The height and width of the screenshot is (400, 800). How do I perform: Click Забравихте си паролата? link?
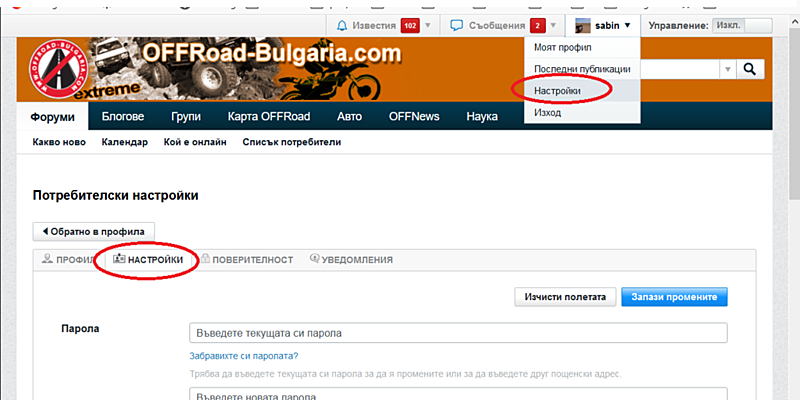point(243,356)
